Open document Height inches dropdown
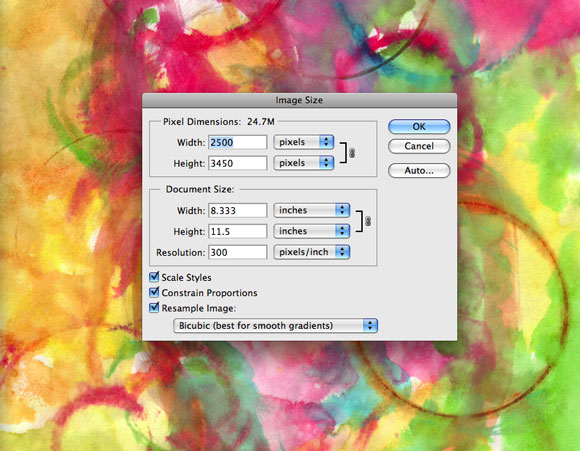The width and height of the screenshot is (580, 451). pos(311,231)
